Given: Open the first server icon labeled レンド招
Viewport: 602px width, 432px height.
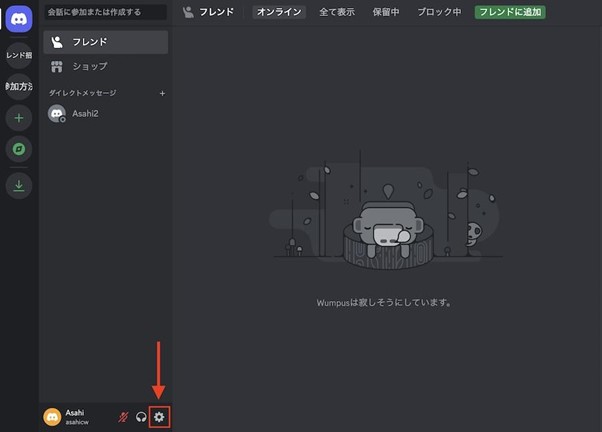Looking at the screenshot, I should point(19,55).
